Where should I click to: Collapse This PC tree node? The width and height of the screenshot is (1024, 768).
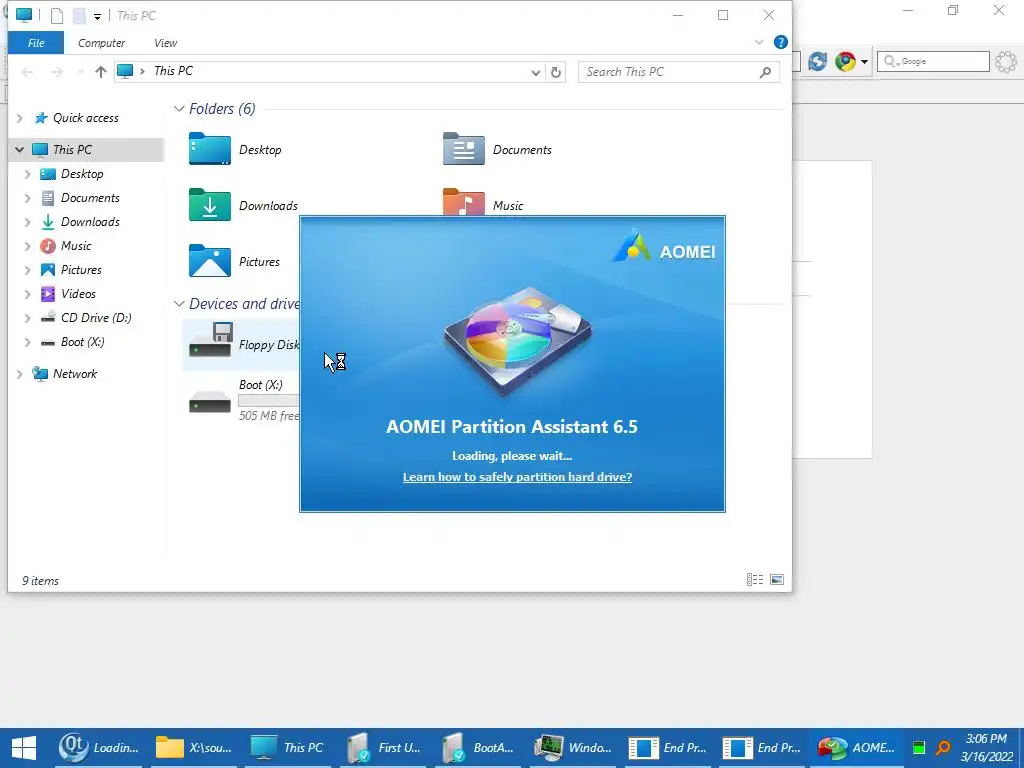(20, 150)
